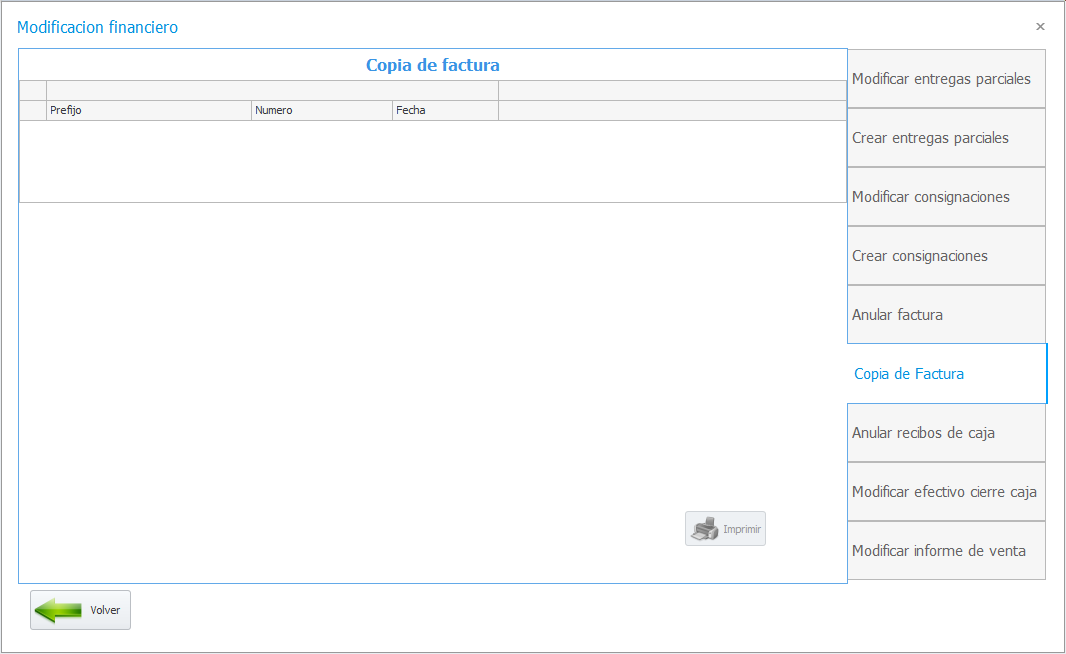Click the Imprimir button label
This screenshot has height=654, width=1066.
[742, 529]
